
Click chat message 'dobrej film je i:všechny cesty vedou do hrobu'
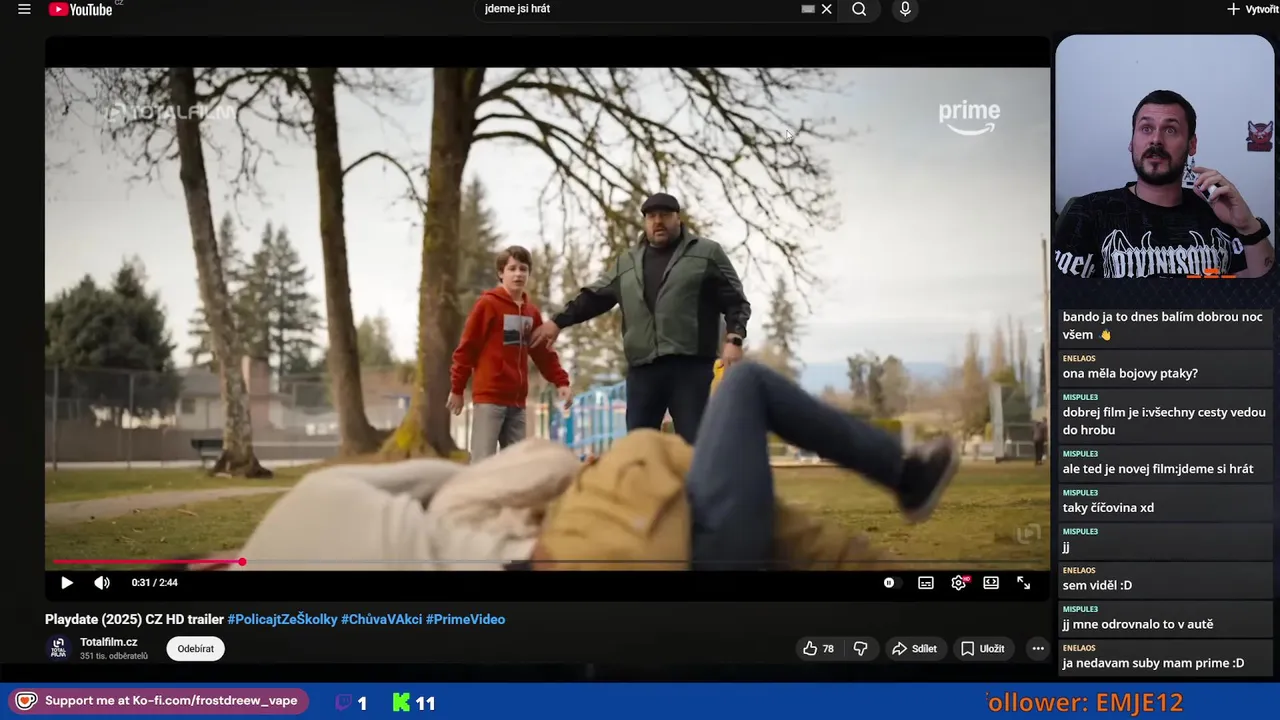pos(1164,421)
